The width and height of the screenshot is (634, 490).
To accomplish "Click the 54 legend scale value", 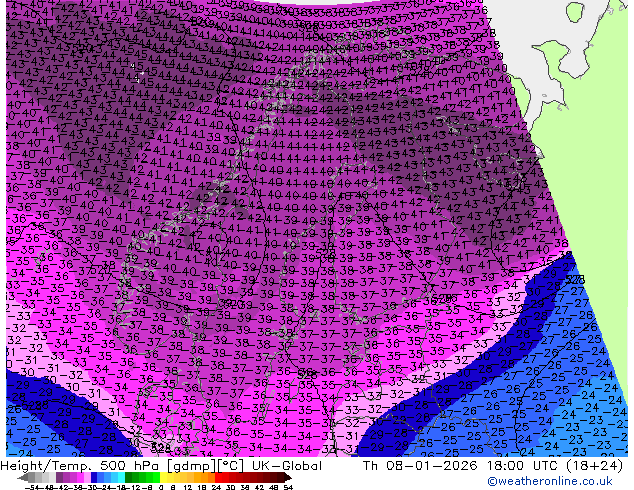I will click(288, 487).
